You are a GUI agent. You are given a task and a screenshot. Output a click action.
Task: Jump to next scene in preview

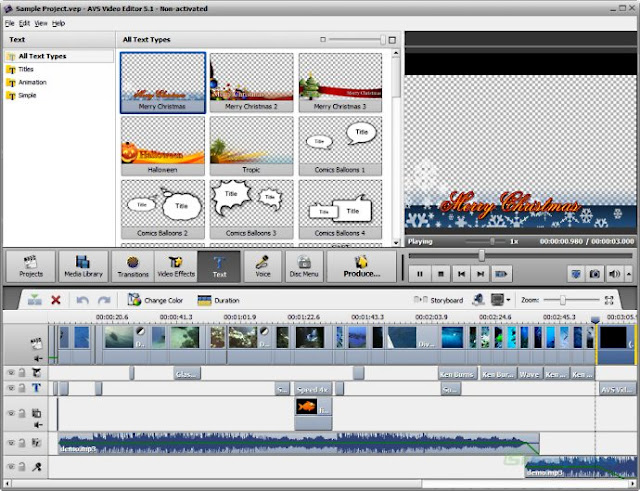click(x=501, y=274)
